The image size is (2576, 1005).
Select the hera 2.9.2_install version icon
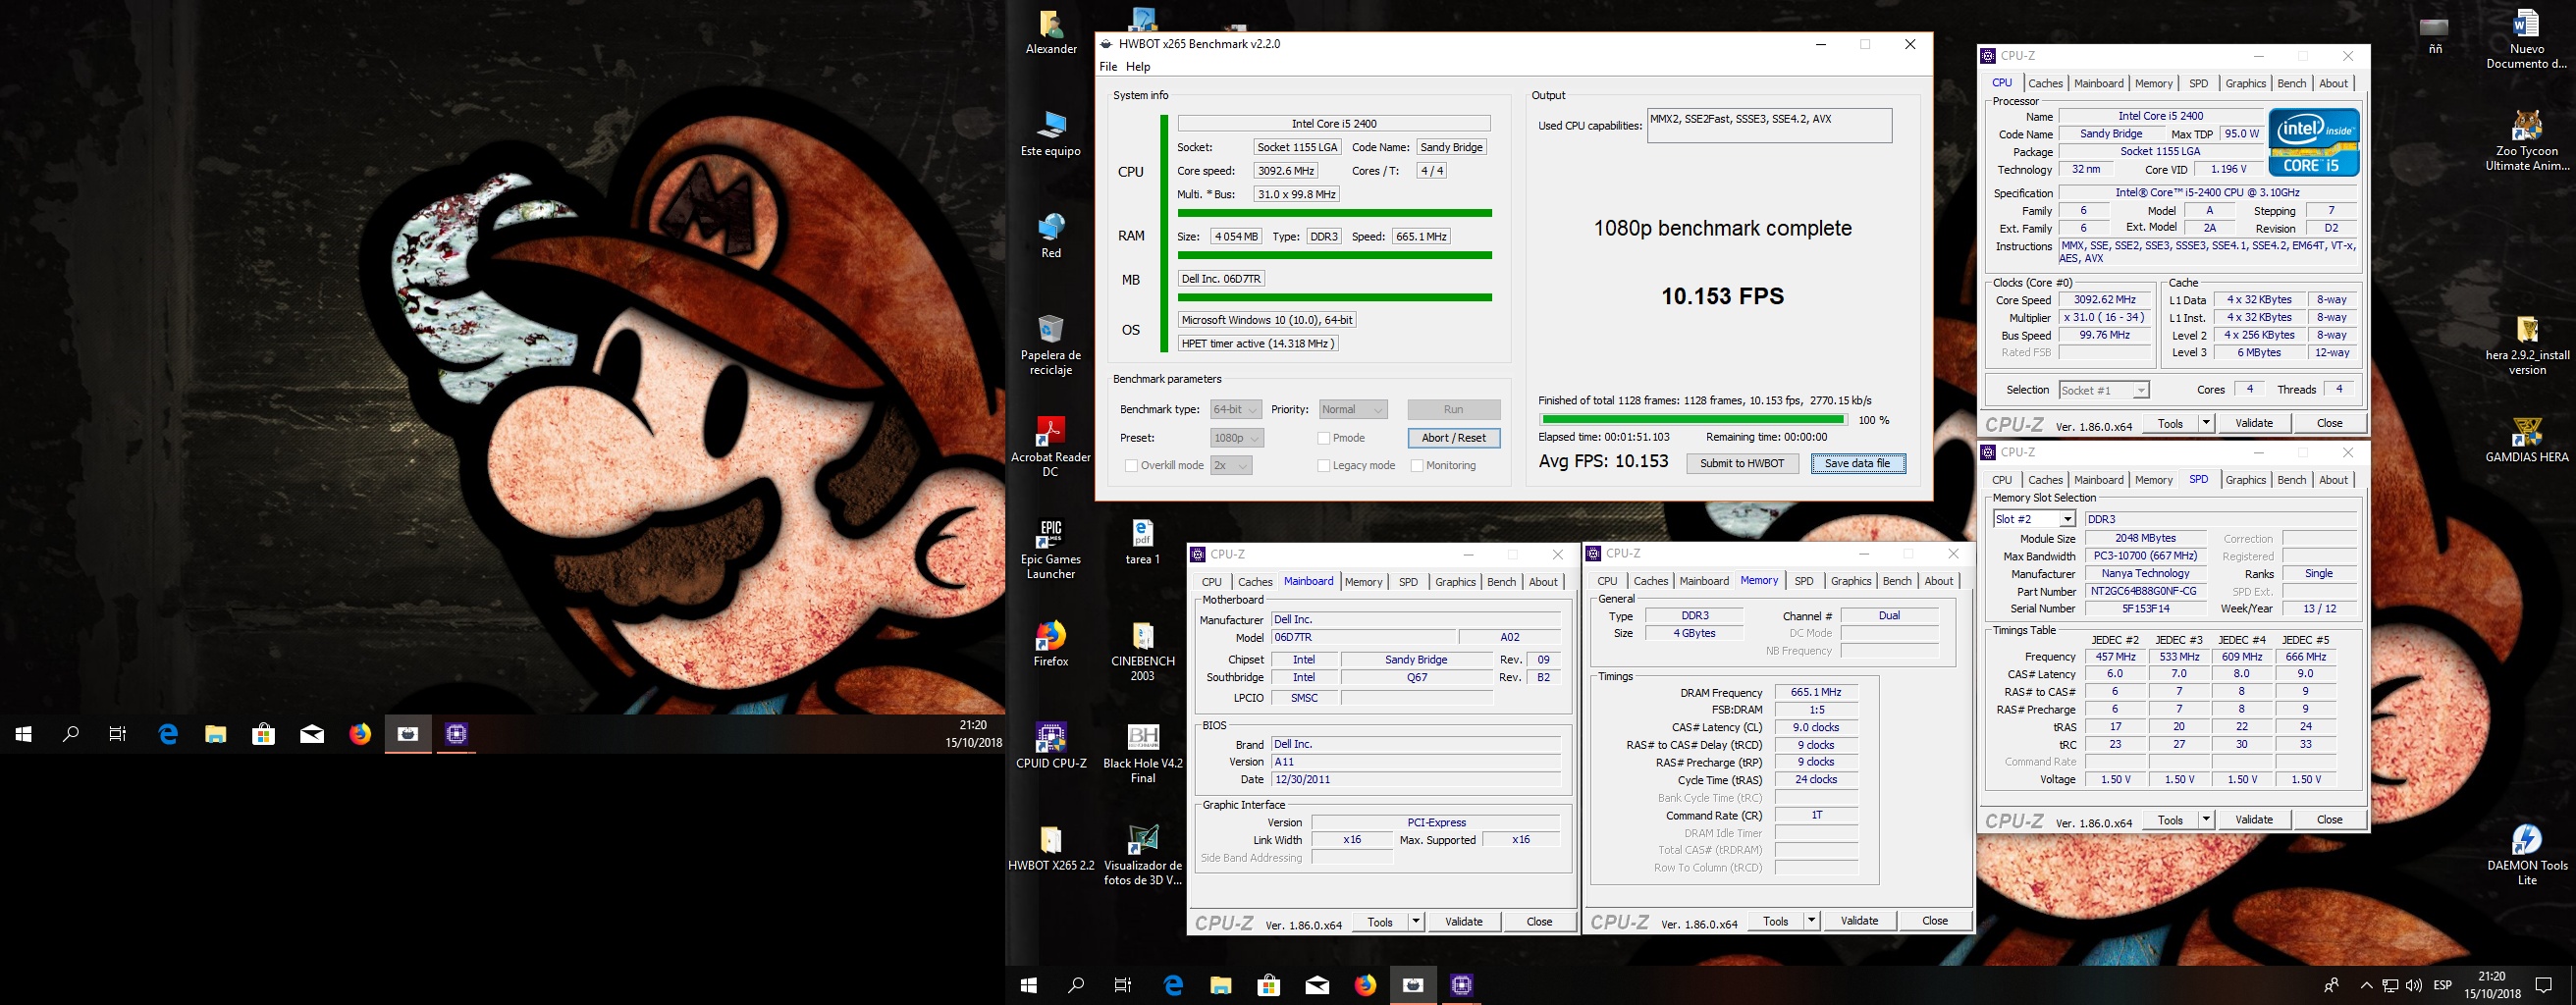(x=2527, y=345)
